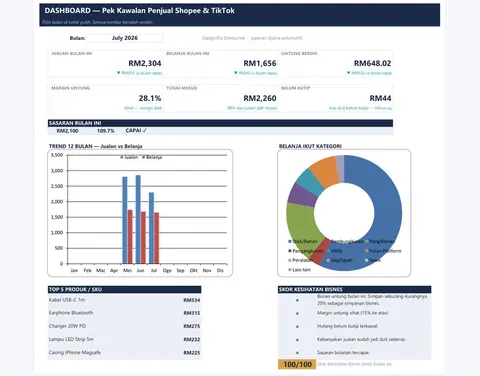480x376 pixels.
Task: Click the Belanja legend entry in trend chart
Action: (152, 157)
